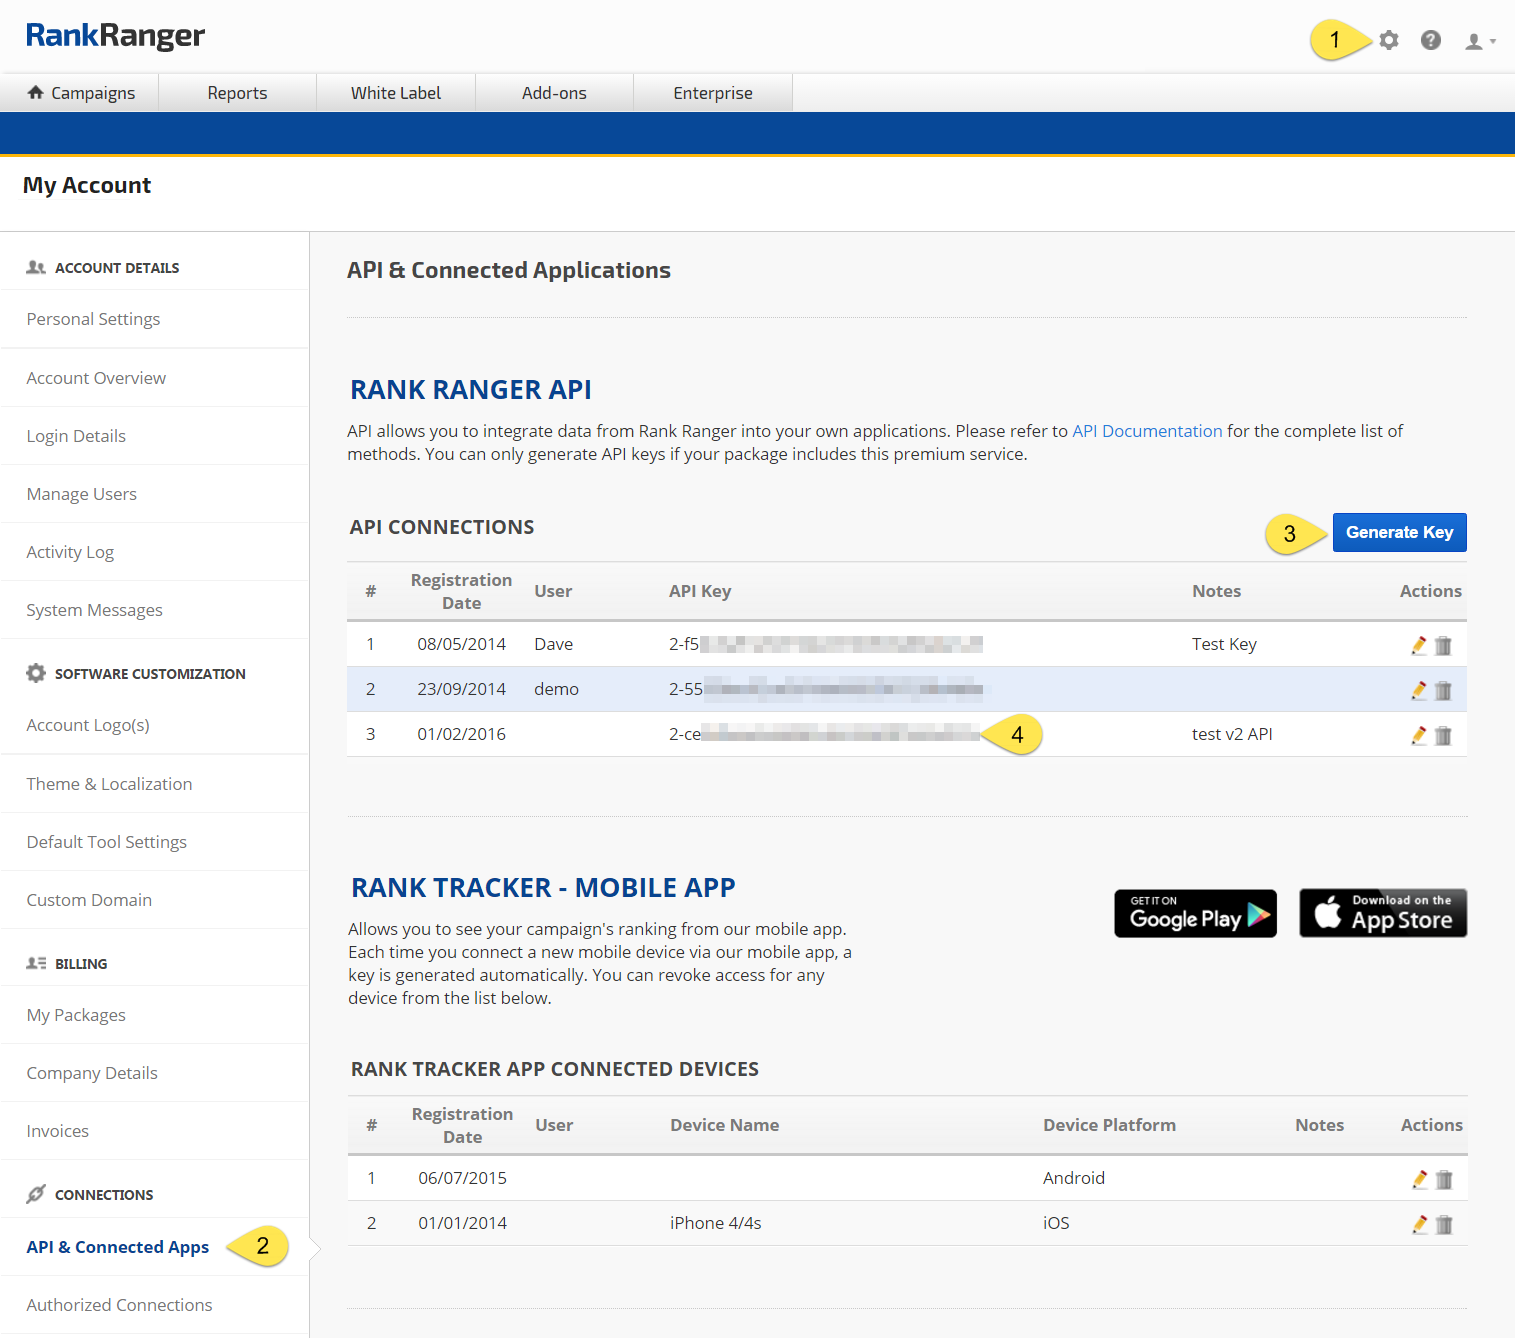This screenshot has height=1338, width=1515.
Task: Edit the Android connected device entry
Action: (1419, 1179)
